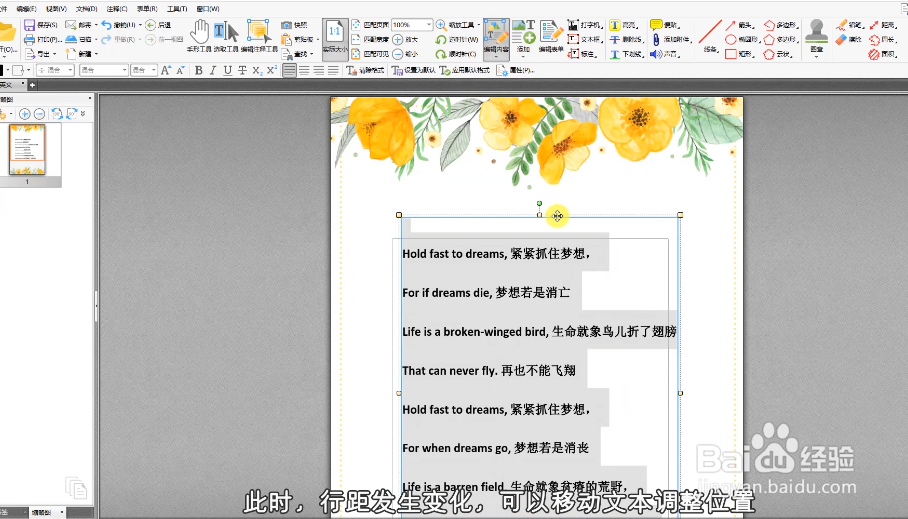Open the zoom percentage dropdown
This screenshot has width=908, height=519.
pos(429,25)
